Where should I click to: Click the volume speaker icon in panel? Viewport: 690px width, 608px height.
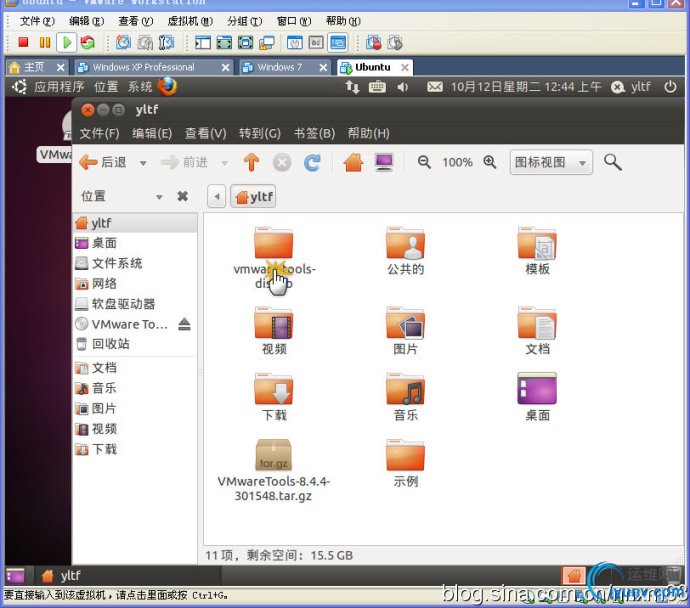(402, 87)
